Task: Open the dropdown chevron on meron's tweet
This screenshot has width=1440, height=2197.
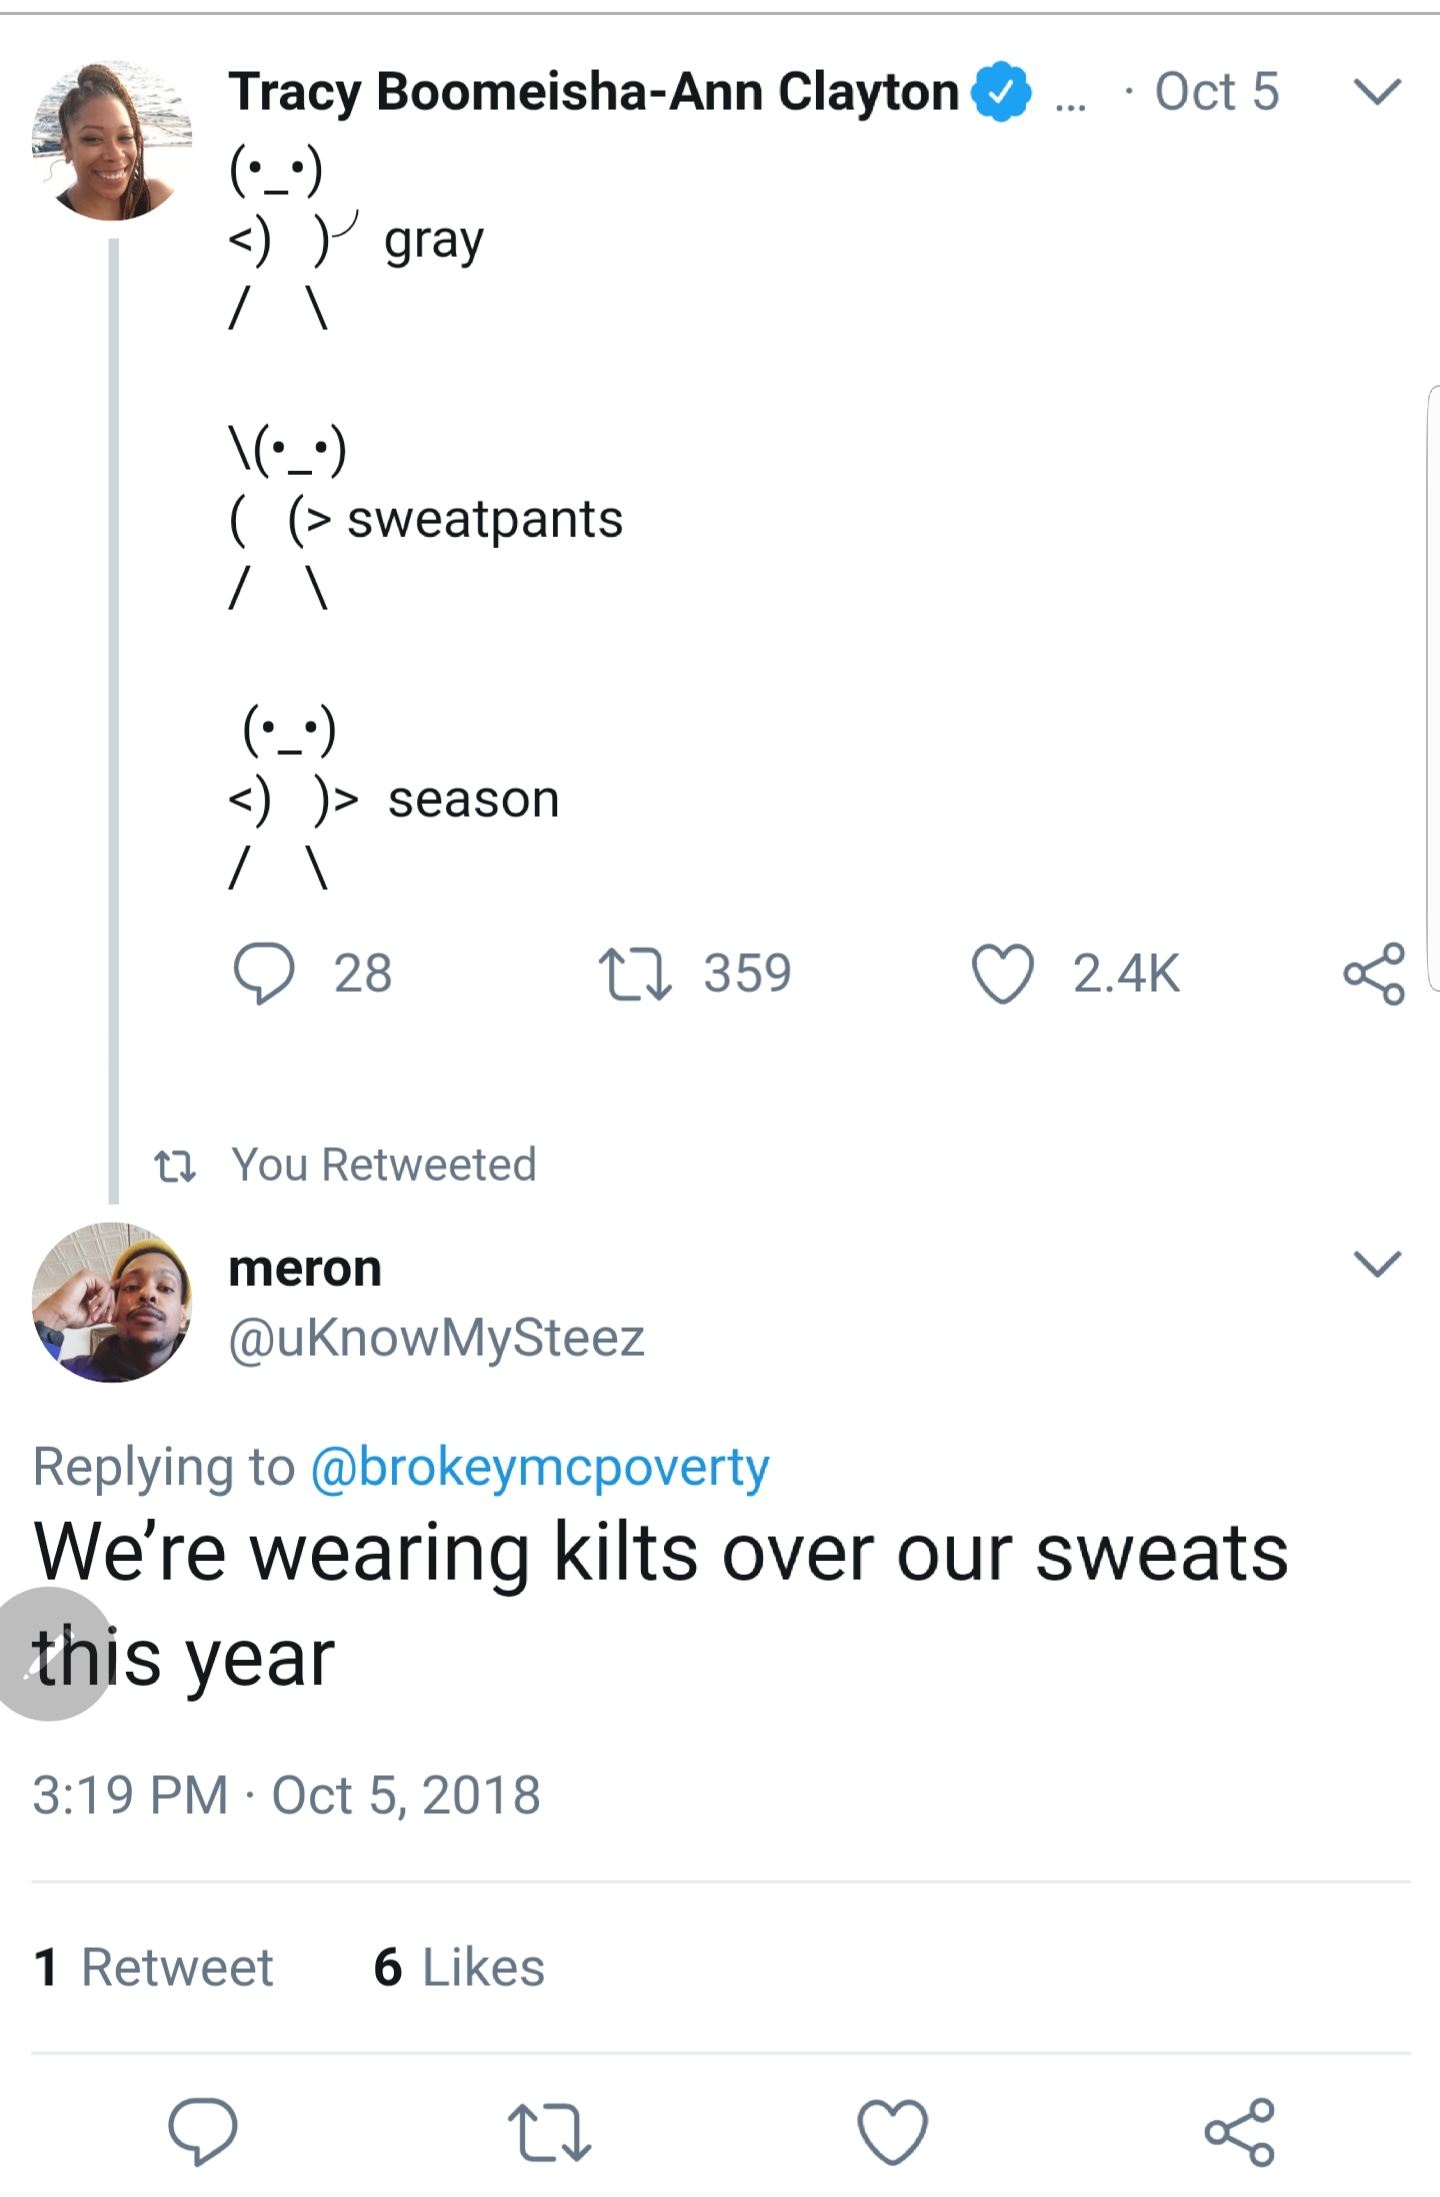Action: pyautogui.click(x=1377, y=1265)
